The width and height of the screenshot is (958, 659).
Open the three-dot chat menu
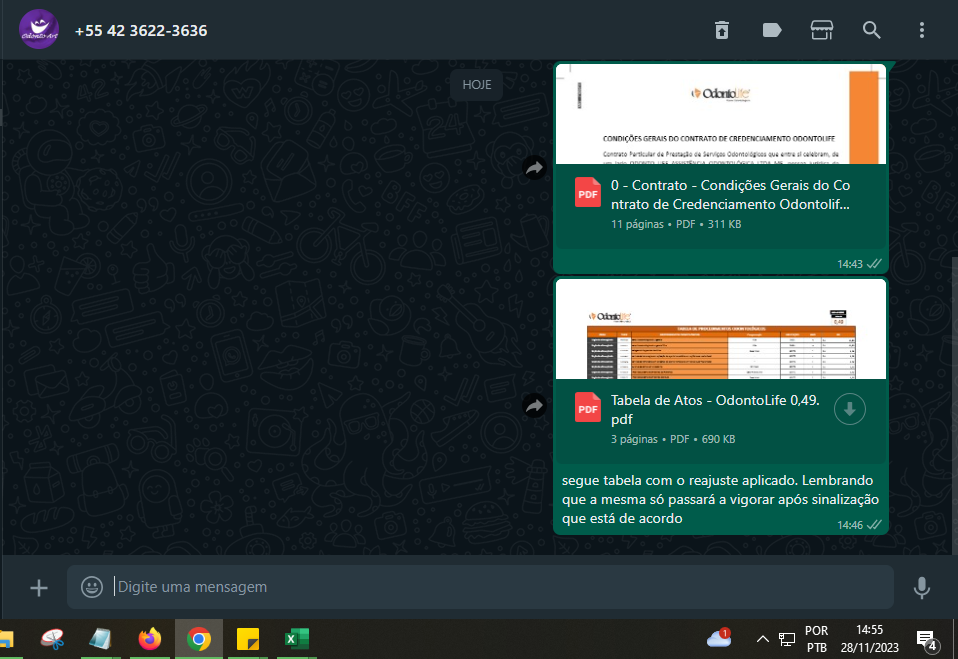click(x=921, y=30)
